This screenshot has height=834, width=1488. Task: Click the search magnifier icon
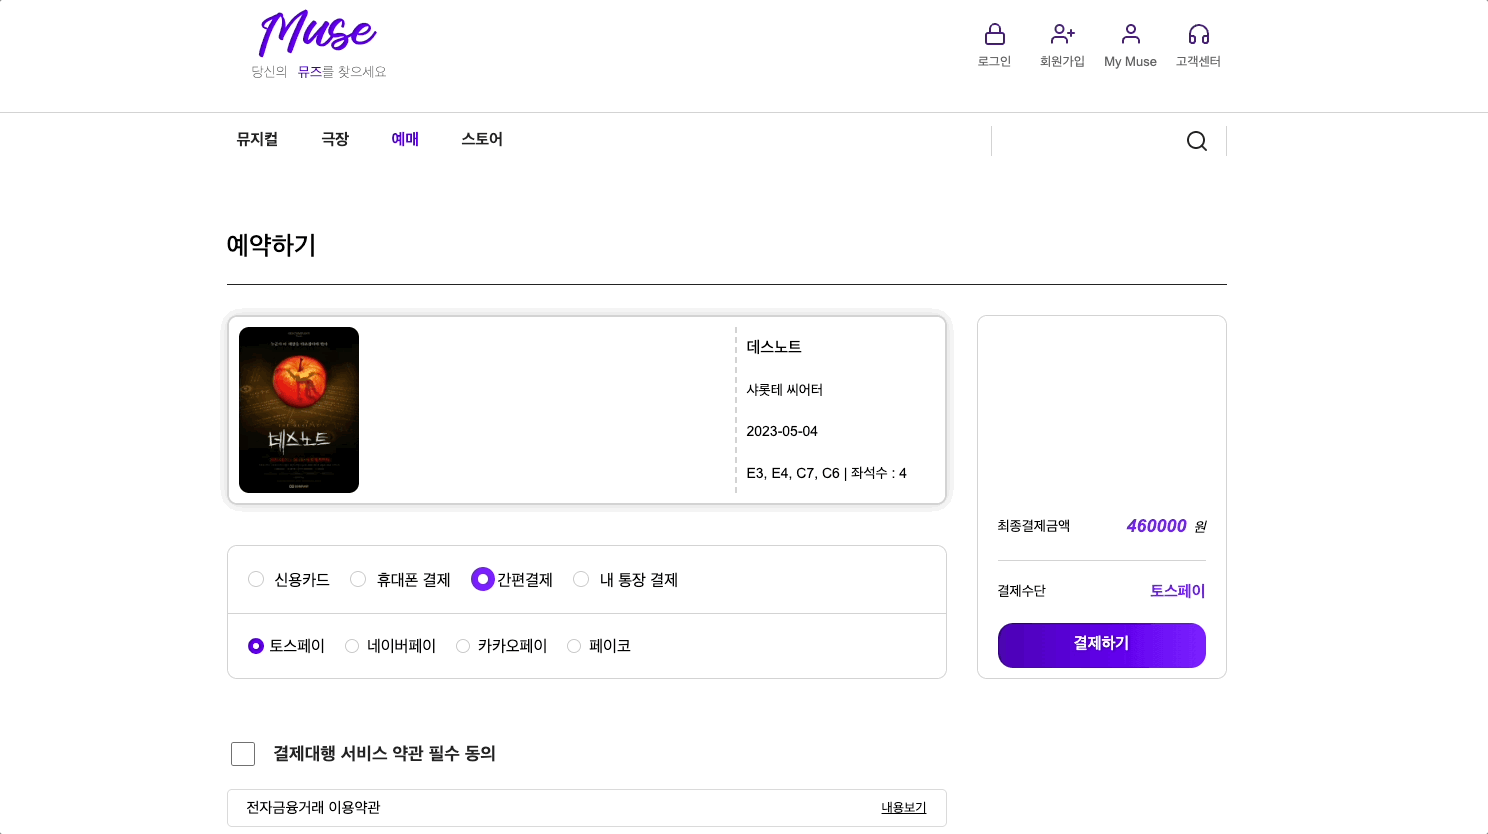pyautogui.click(x=1196, y=140)
